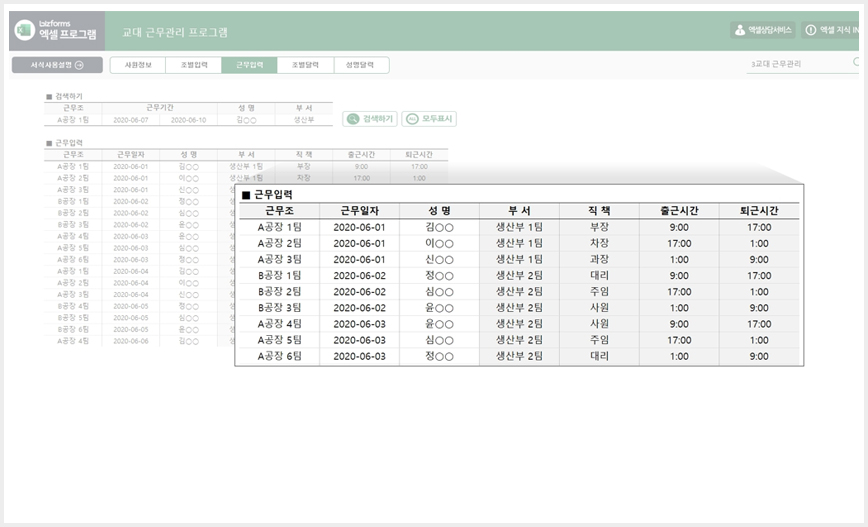Screen dimensions: 868x527
Task: Select 이○○ in the 2020-06-04 row
Action: 188,283
